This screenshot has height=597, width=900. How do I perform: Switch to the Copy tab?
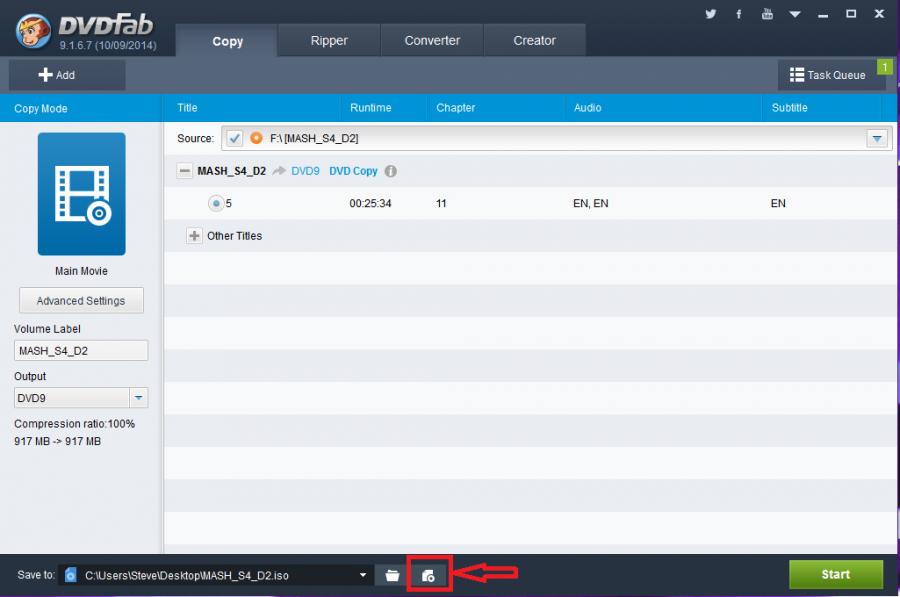point(227,41)
